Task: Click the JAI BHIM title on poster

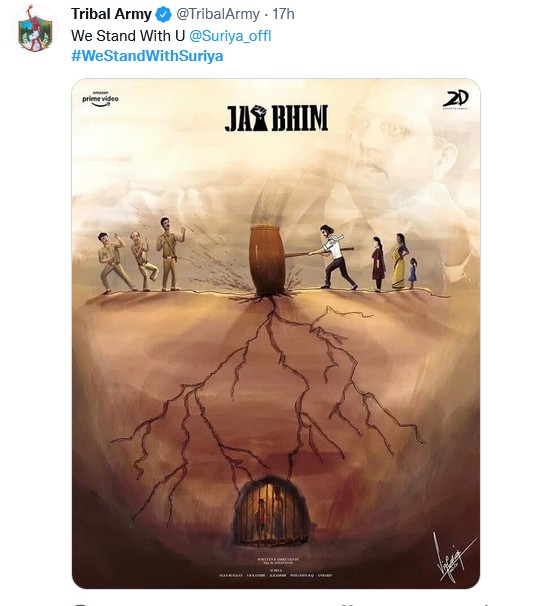Action: tap(276, 118)
